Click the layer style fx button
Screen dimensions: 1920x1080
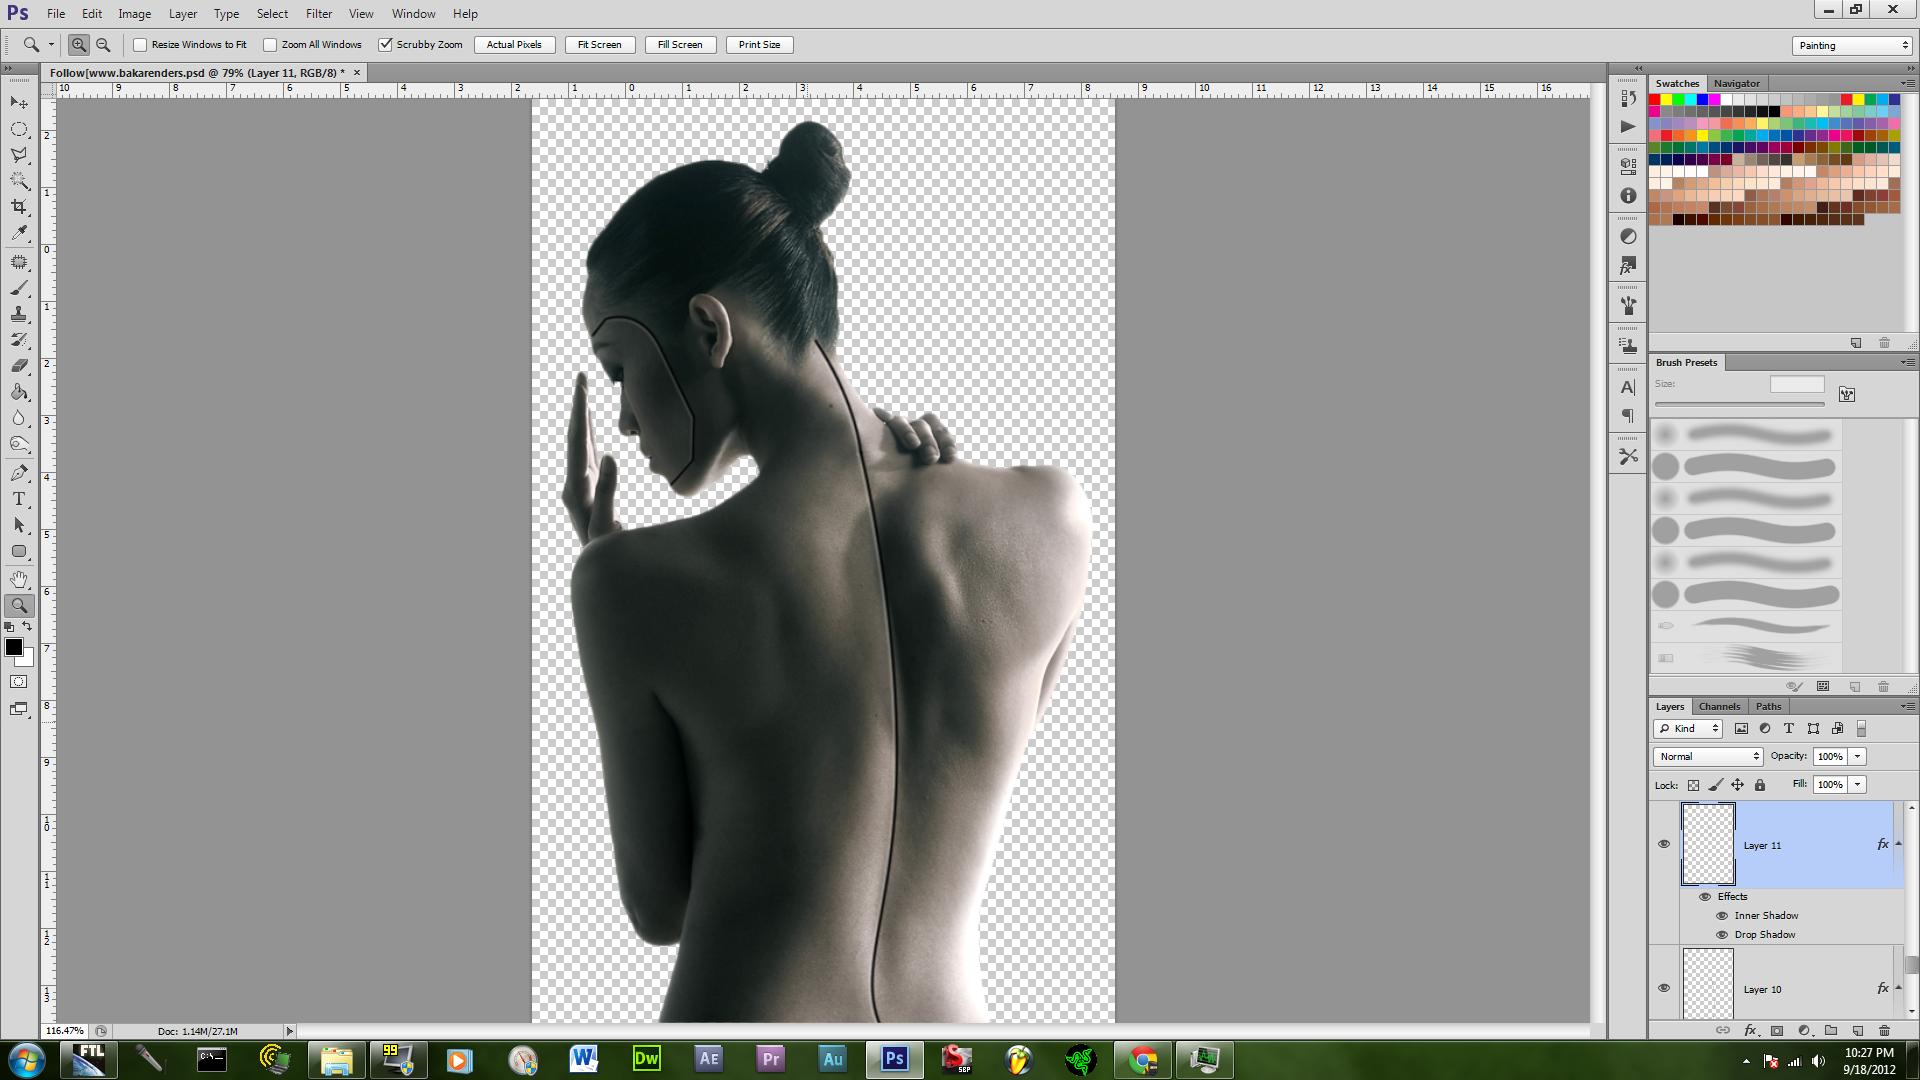pyautogui.click(x=1750, y=1030)
